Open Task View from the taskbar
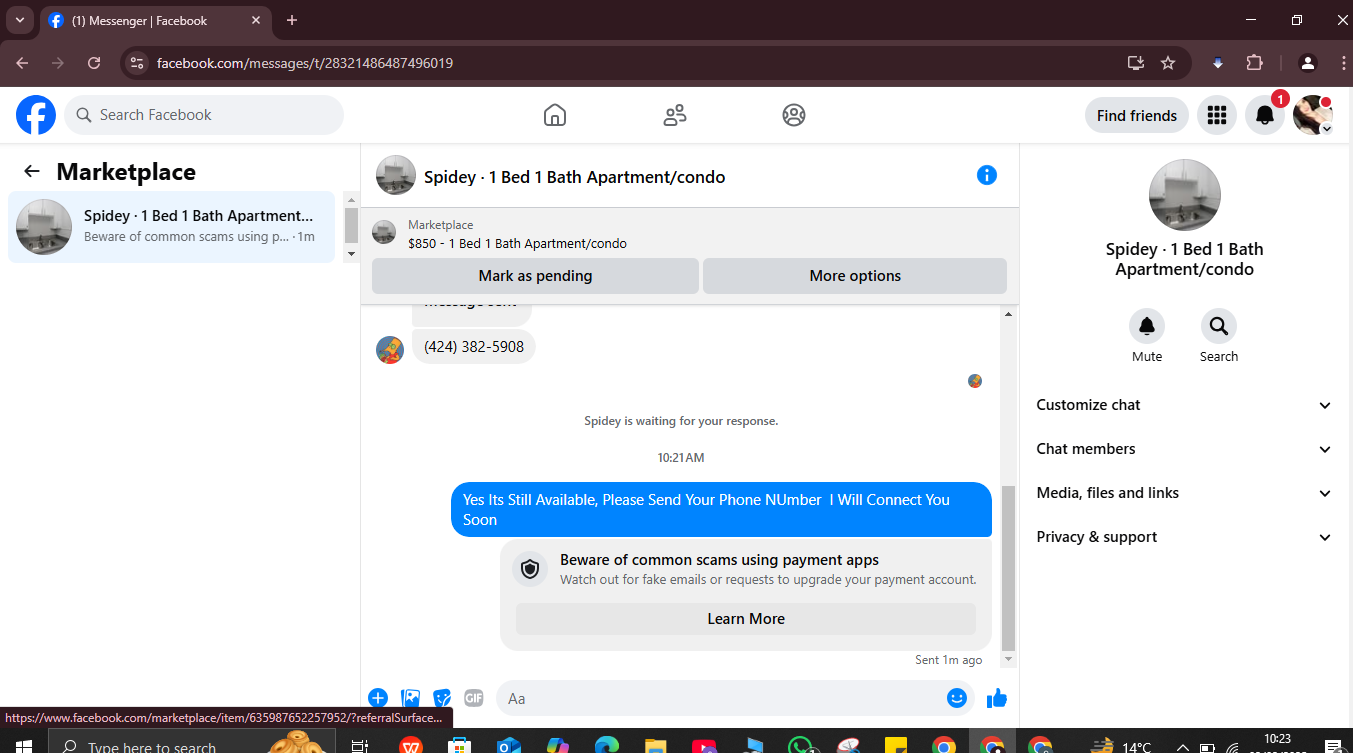The image size is (1353, 753). pos(360,746)
